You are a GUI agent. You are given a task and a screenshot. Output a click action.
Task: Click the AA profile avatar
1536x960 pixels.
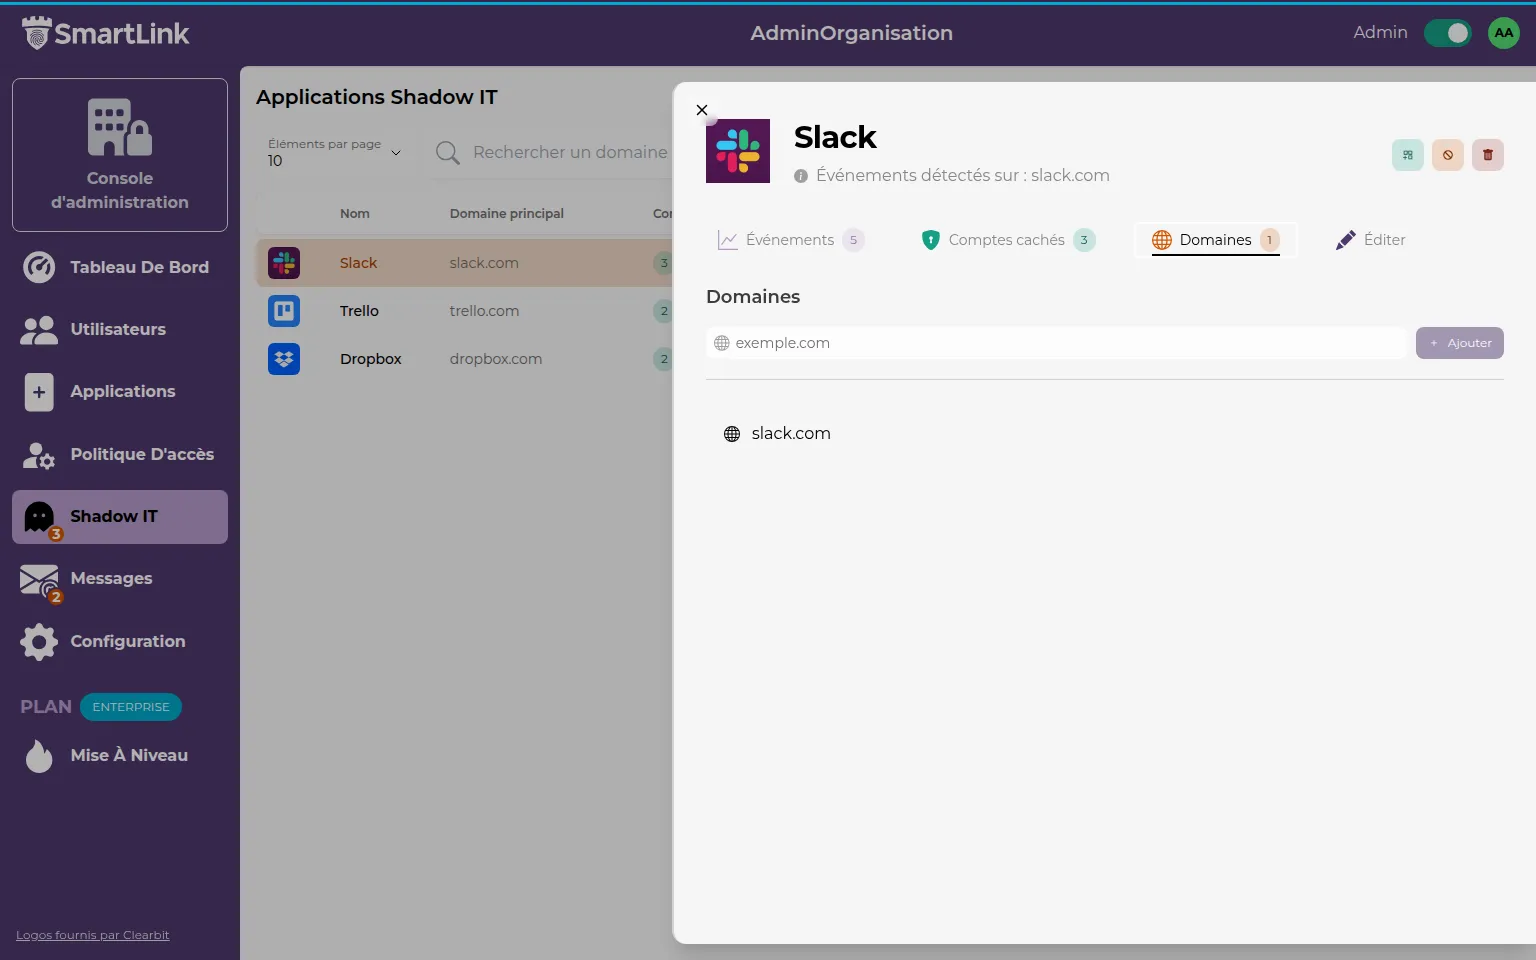(x=1504, y=32)
